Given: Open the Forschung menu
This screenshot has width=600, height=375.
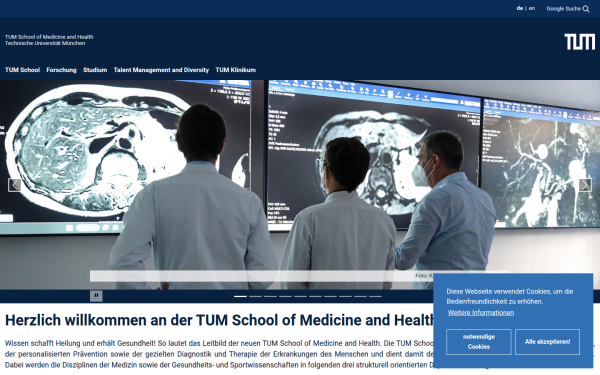Looking at the screenshot, I should click(61, 70).
